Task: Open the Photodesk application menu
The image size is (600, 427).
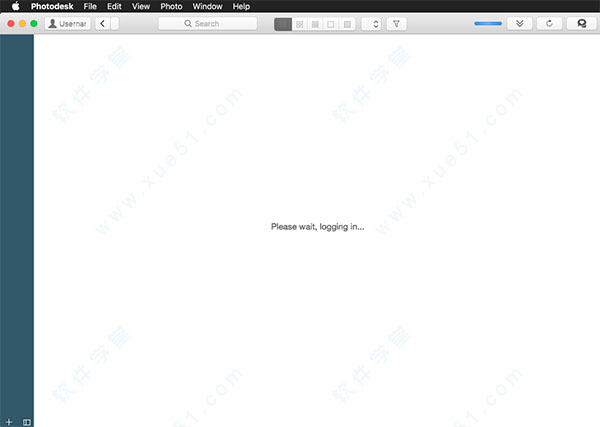Action: (52, 7)
